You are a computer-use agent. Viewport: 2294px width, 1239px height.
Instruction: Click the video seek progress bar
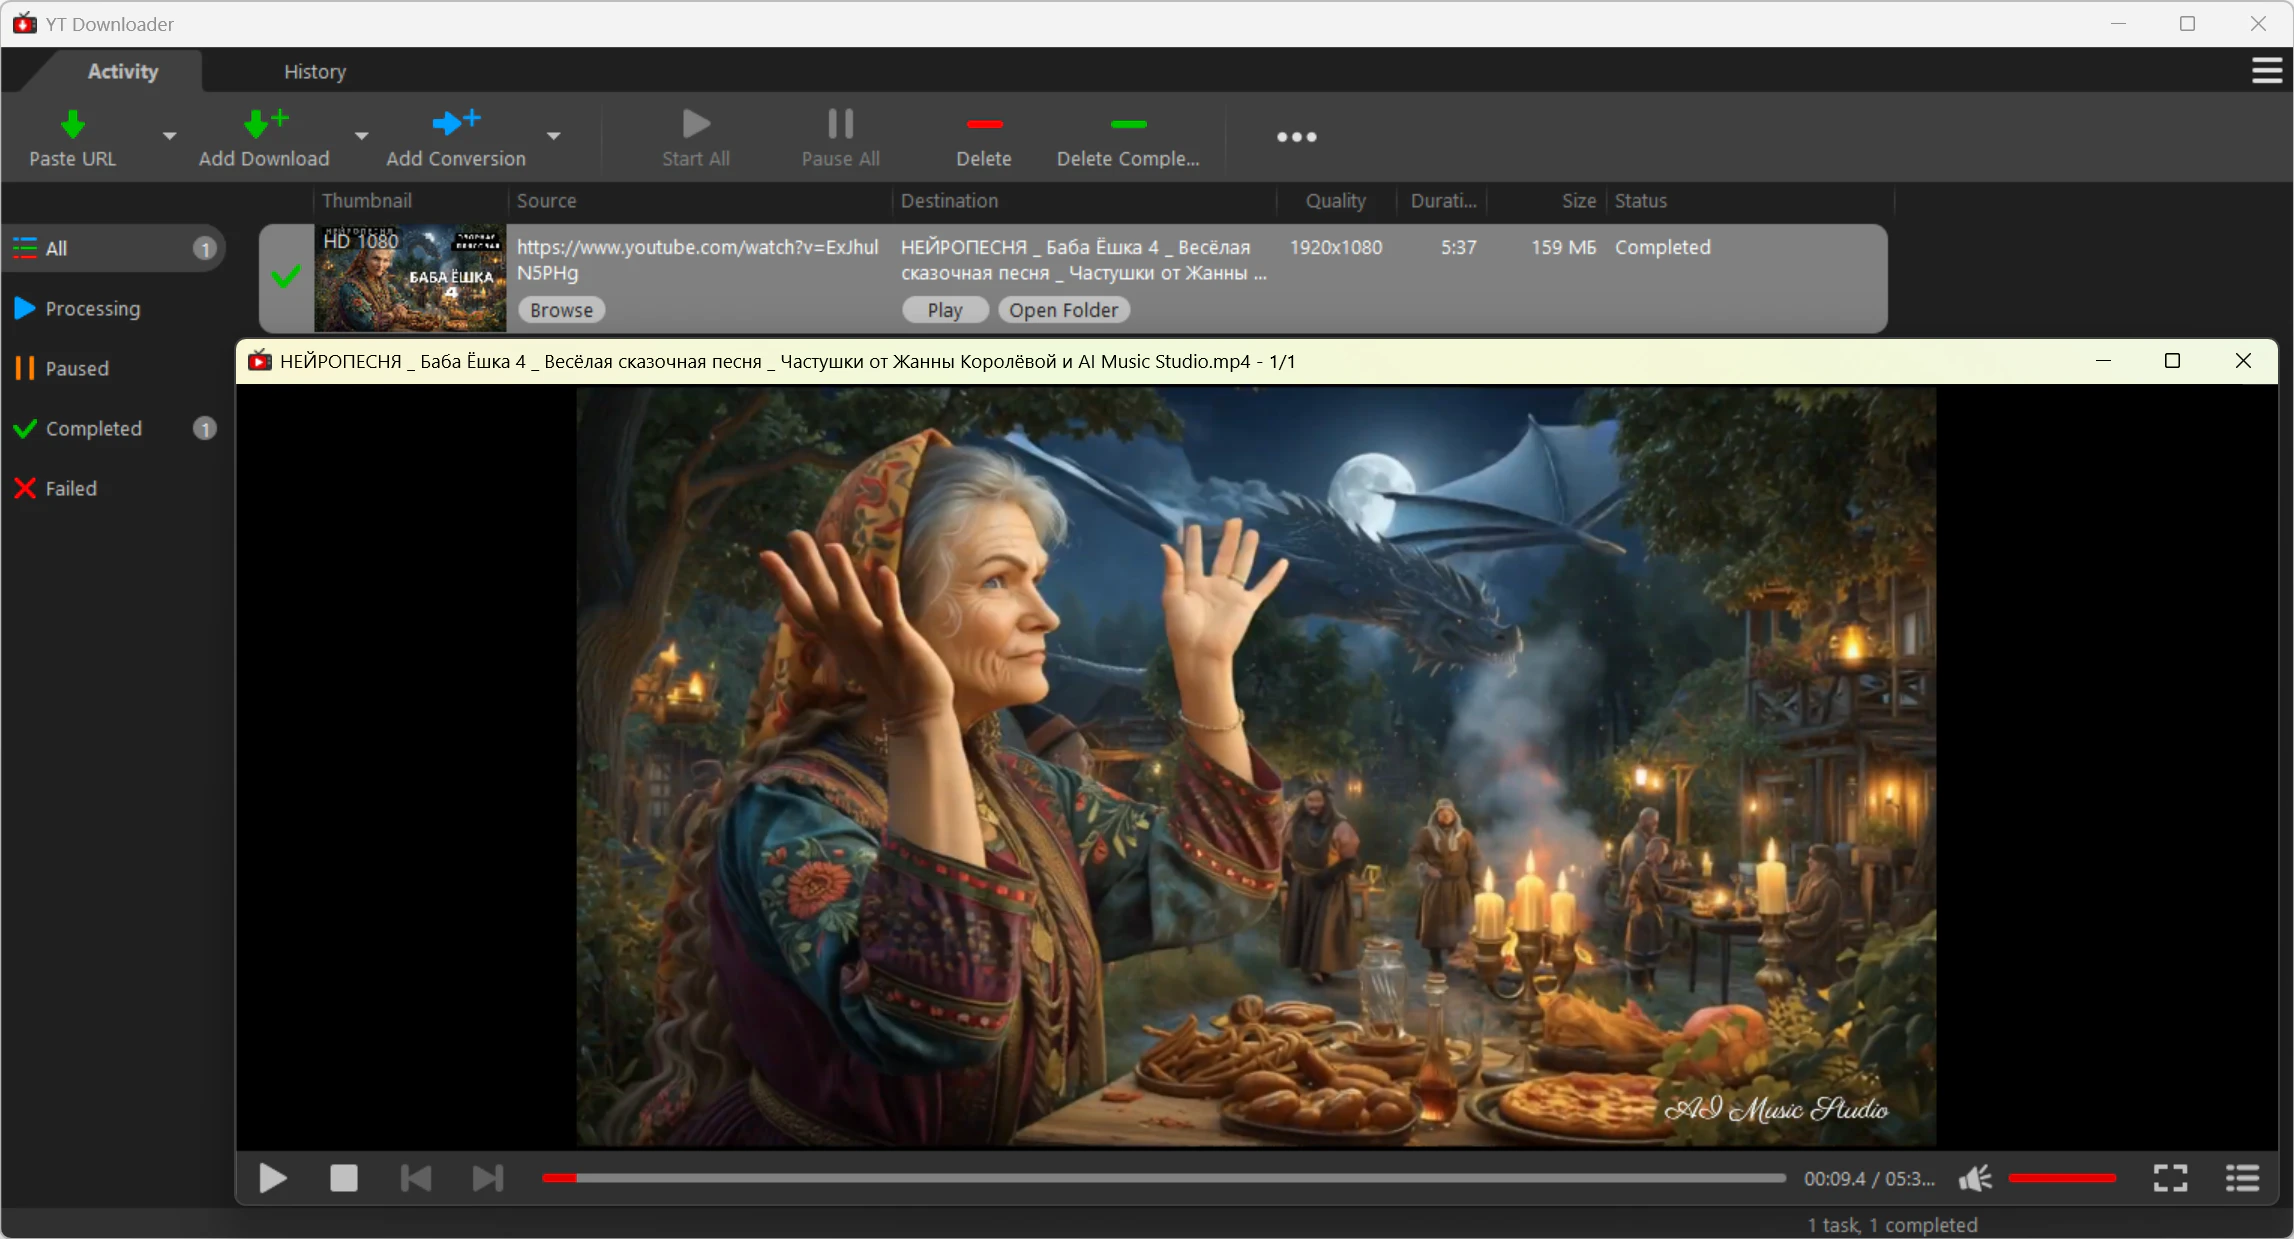coord(1160,1178)
